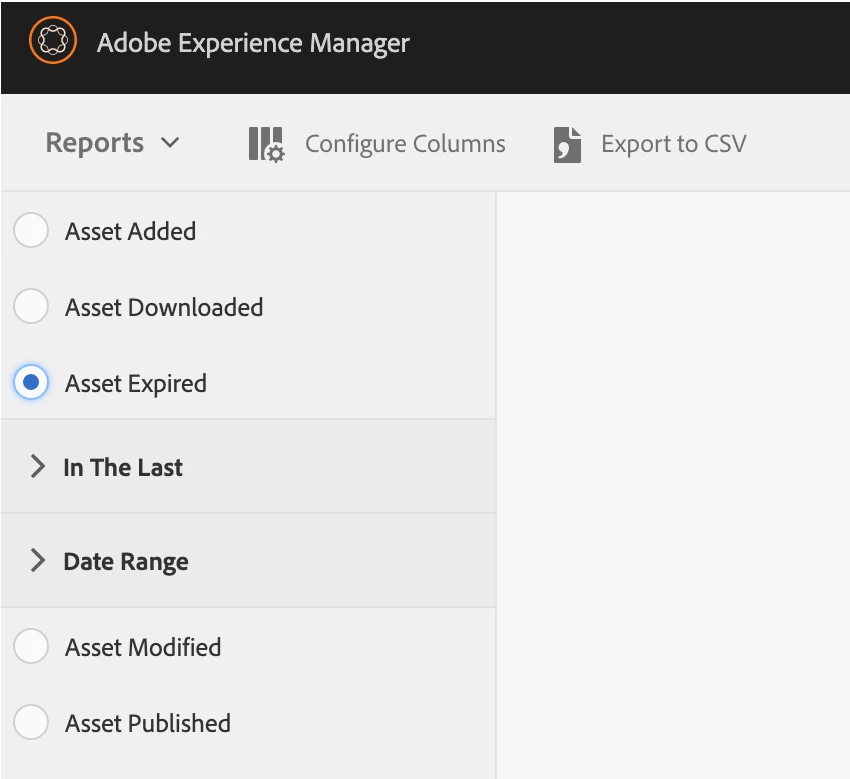Click the Reports heading label
This screenshot has width=850, height=779.
point(95,143)
